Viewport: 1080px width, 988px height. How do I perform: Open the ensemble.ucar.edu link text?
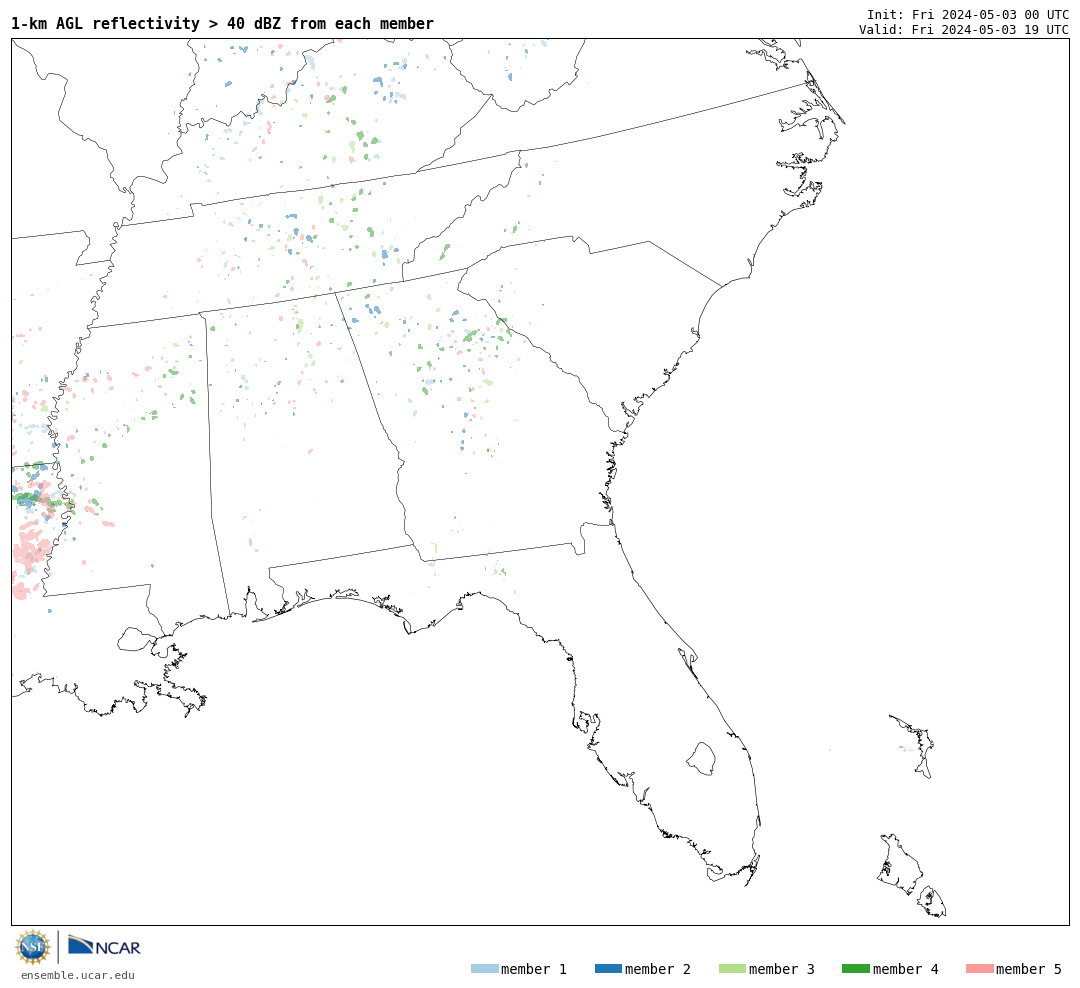78,975
